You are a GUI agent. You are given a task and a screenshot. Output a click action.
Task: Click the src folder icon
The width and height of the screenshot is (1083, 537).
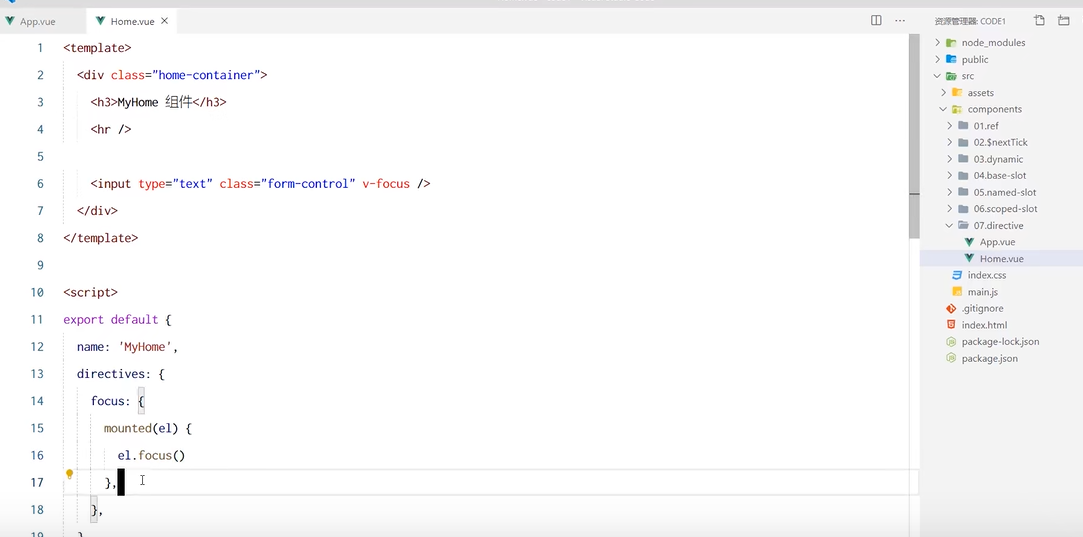tap(951, 75)
